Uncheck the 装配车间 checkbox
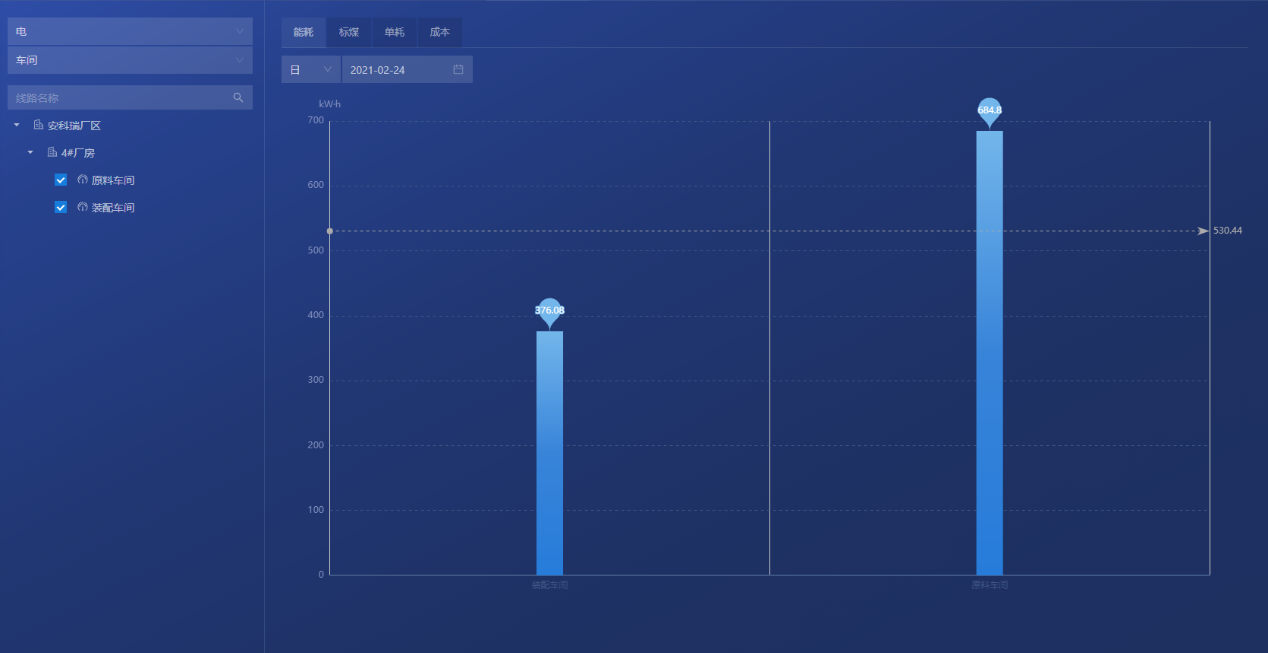The width and height of the screenshot is (1268, 653). click(x=61, y=207)
